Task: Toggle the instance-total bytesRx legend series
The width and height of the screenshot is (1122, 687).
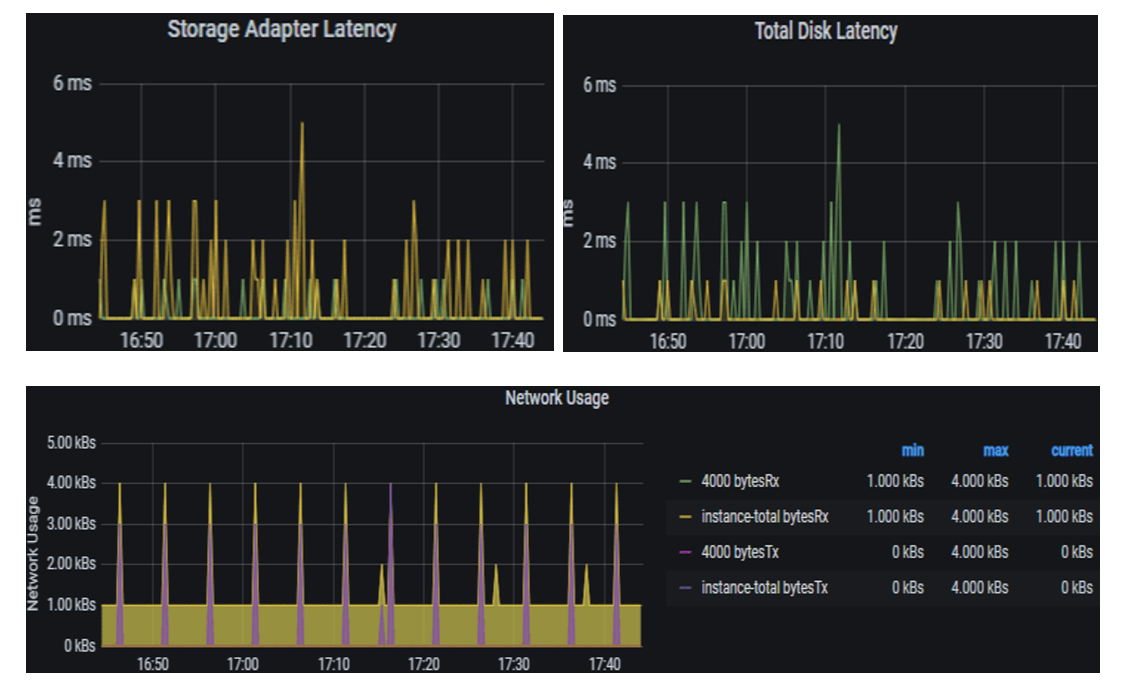Action: click(x=764, y=517)
